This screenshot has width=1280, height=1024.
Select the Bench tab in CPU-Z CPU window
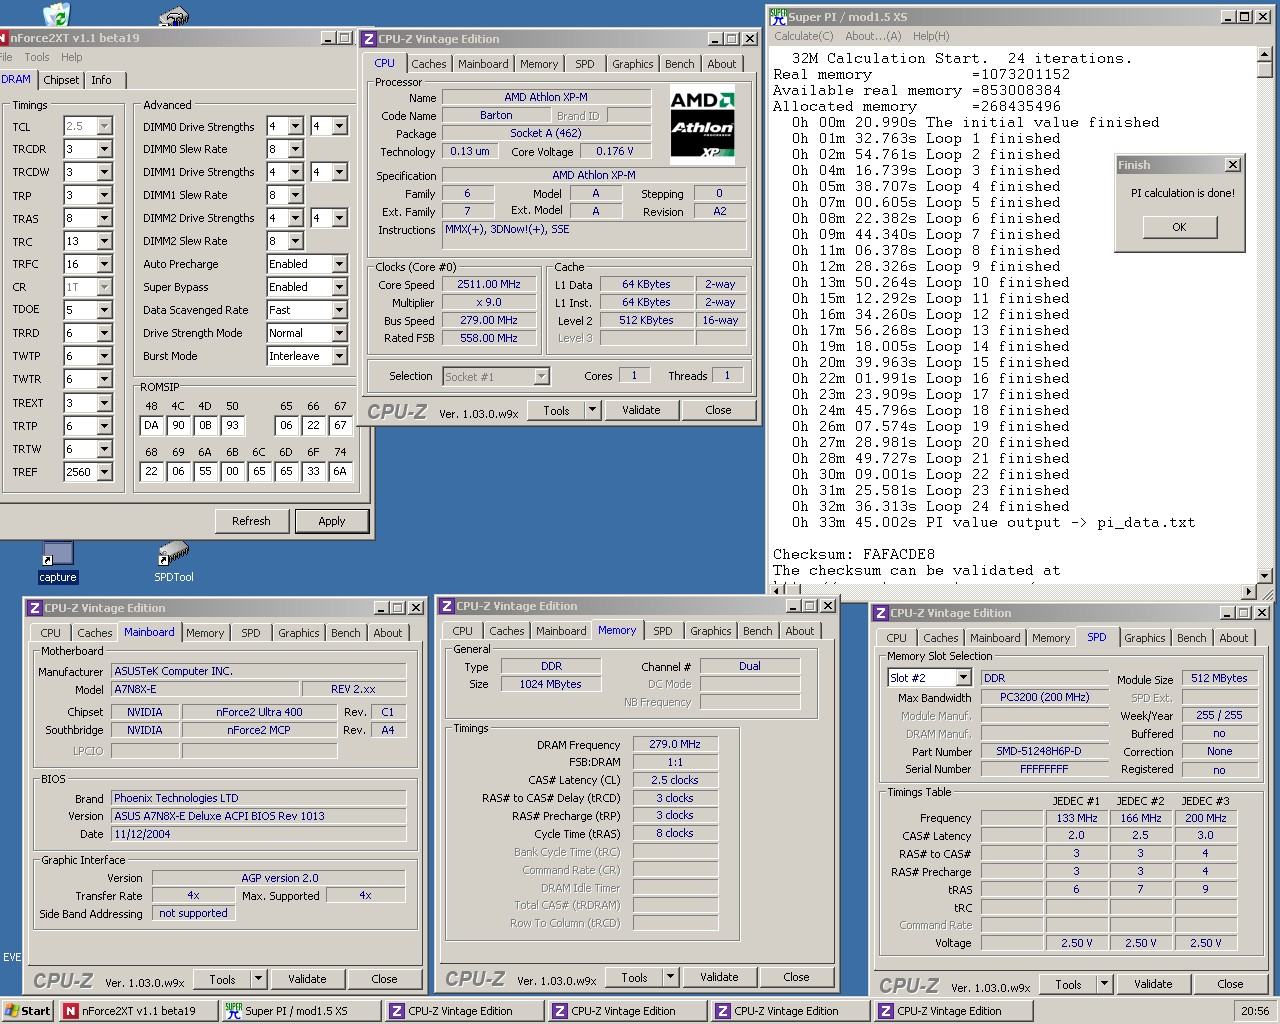pyautogui.click(x=680, y=64)
